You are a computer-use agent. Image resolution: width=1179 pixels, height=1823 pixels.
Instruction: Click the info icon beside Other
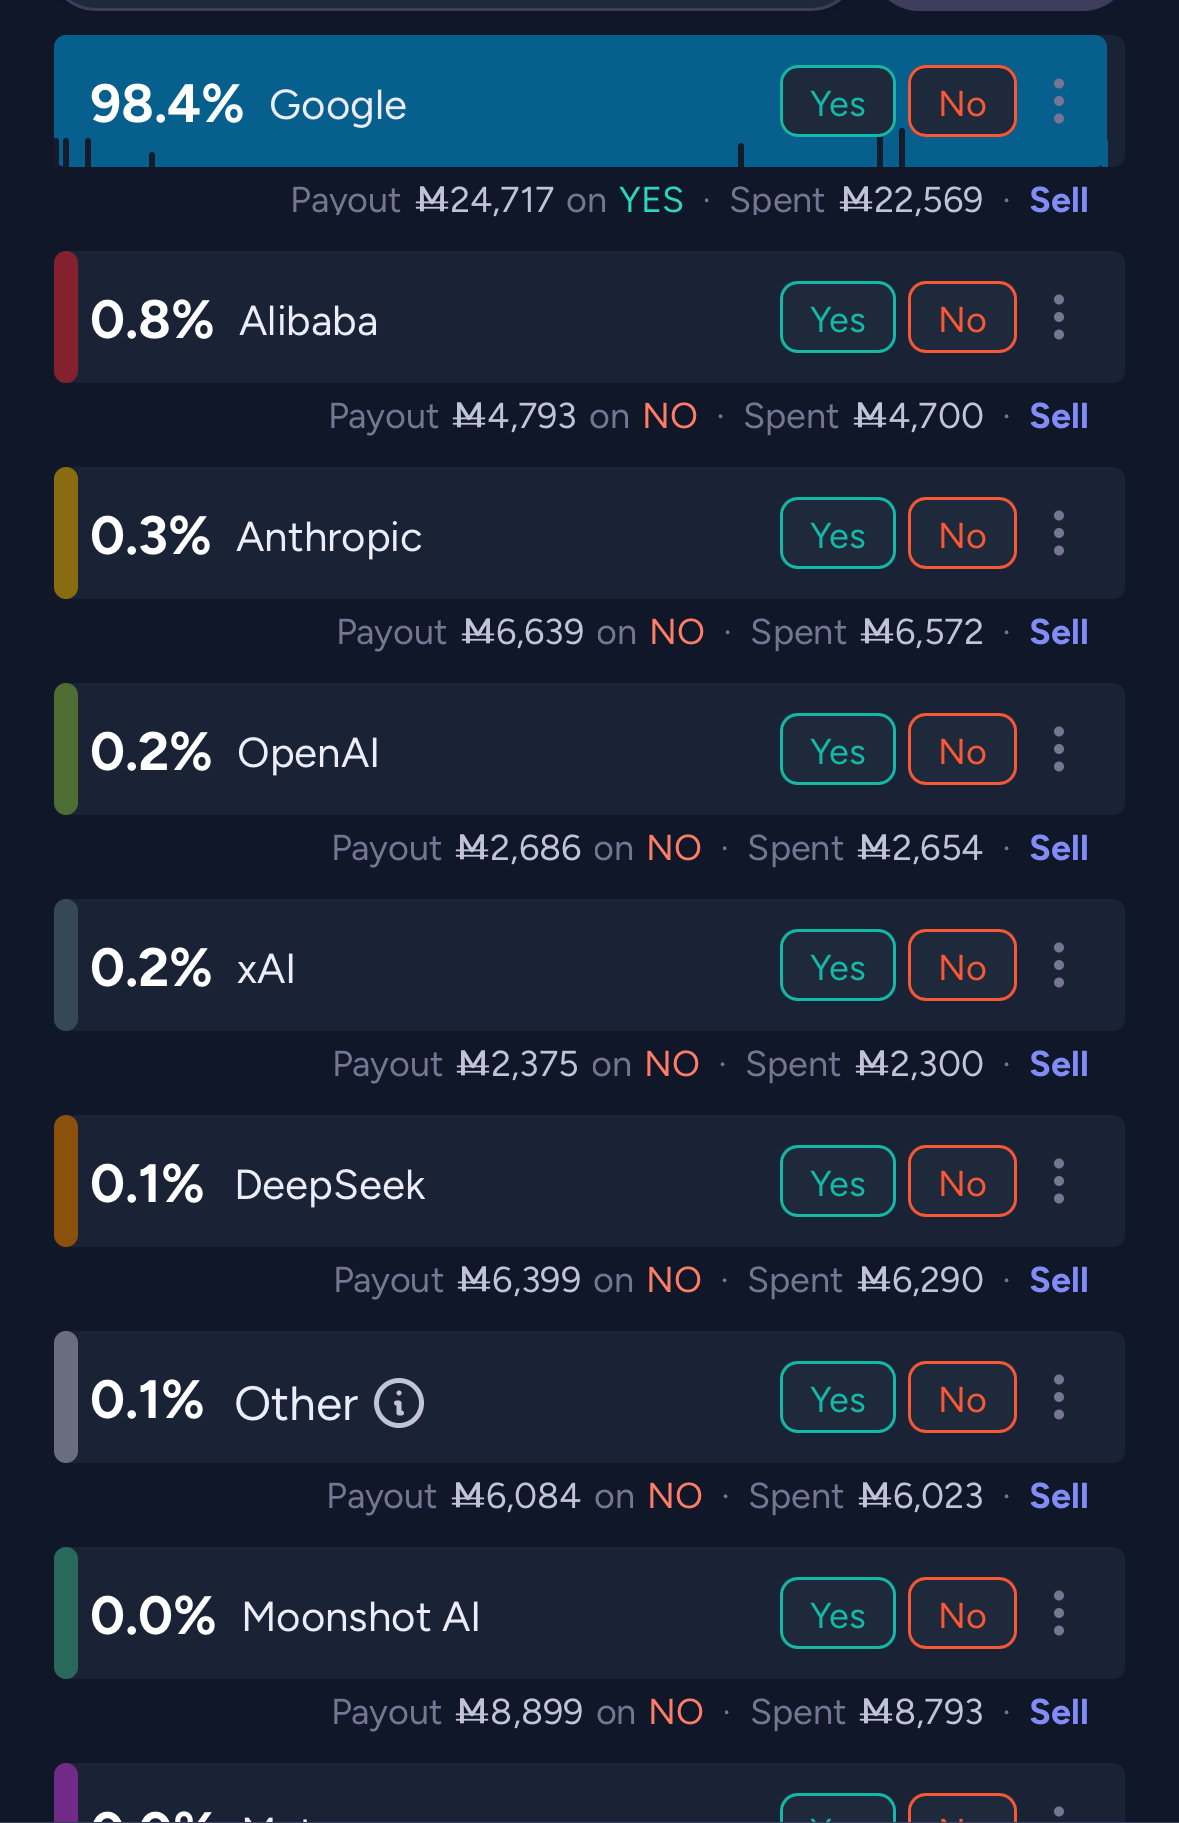tap(399, 1403)
